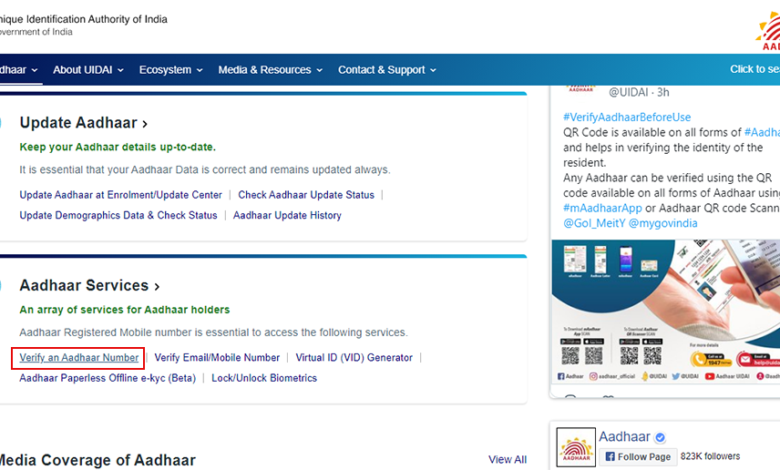Screen dimensions: 780x470
Task: Open the Aadhaar Services section heading
Action: [90, 285]
